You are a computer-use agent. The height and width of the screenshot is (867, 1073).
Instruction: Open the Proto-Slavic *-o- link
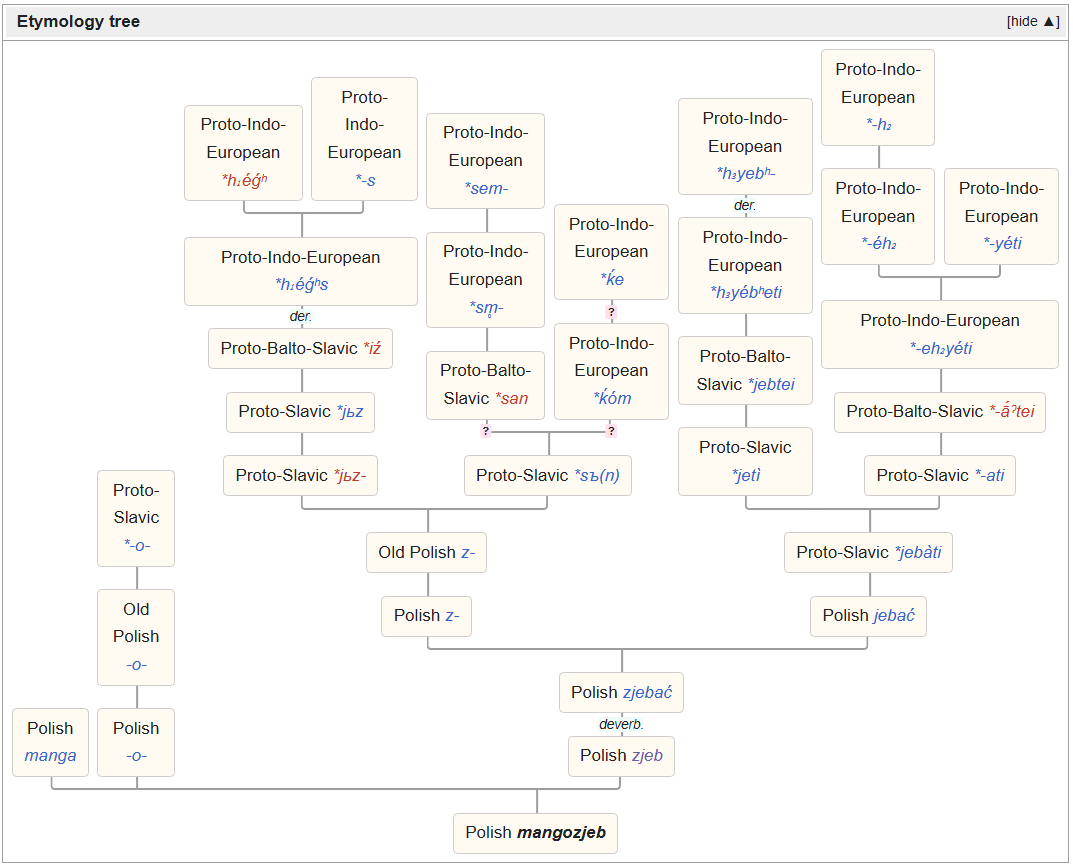(137, 545)
